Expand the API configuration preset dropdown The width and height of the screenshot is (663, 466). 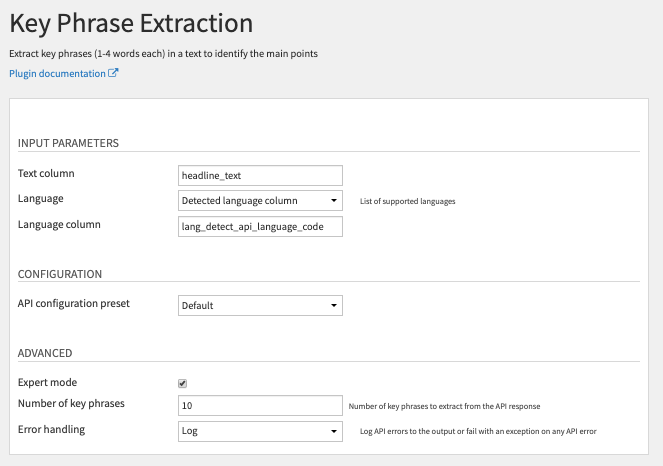click(x=260, y=305)
